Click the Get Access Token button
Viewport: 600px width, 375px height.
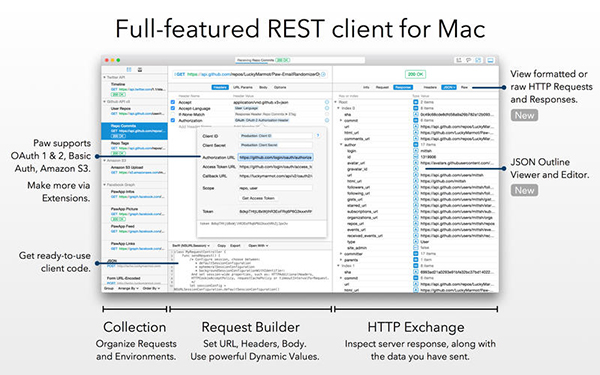(x=258, y=198)
